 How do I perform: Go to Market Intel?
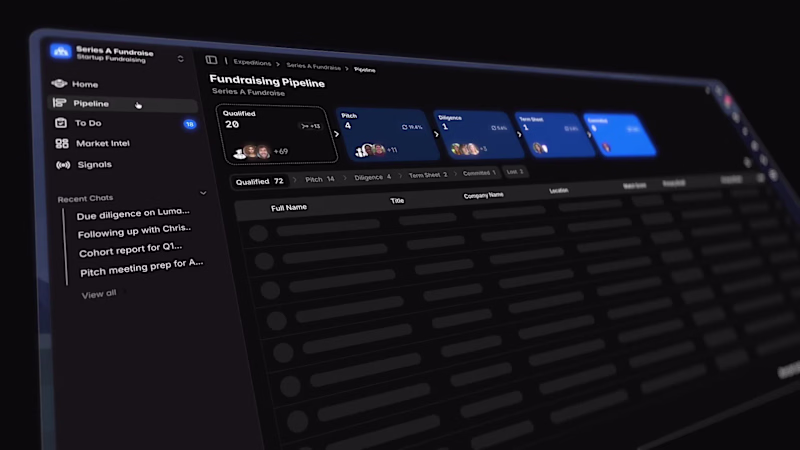[x=103, y=143]
